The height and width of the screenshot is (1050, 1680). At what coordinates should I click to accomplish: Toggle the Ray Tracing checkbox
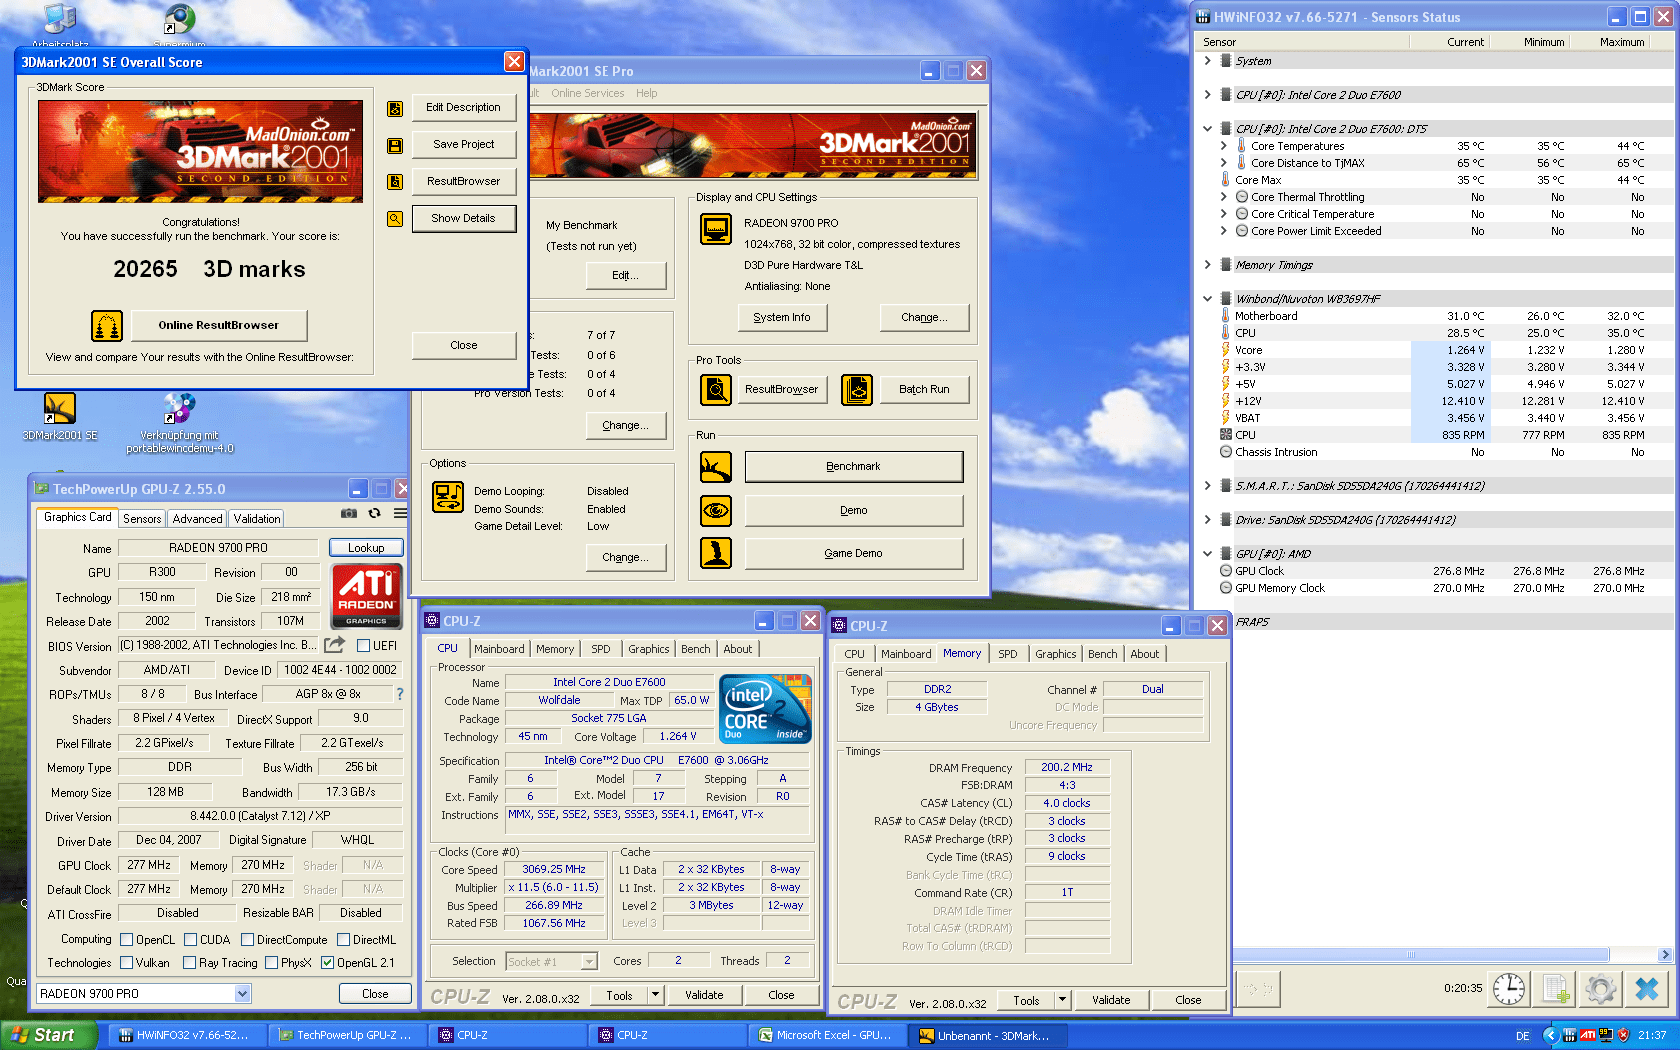coord(189,963)
